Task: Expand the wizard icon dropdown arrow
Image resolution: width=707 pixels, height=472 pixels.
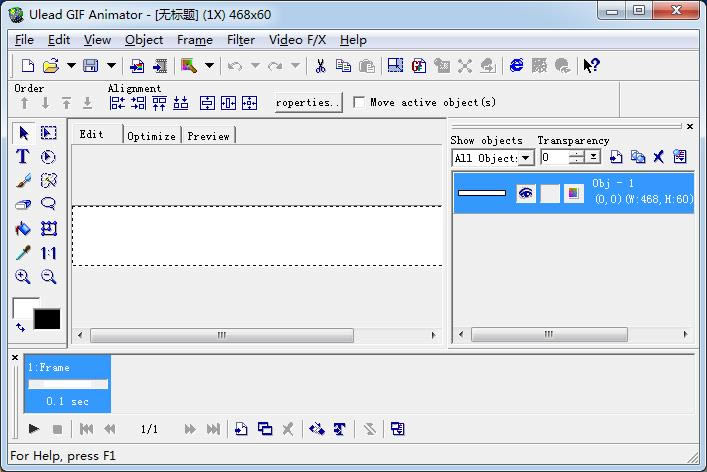Action: pyautogui.click(x=209, y=66)
